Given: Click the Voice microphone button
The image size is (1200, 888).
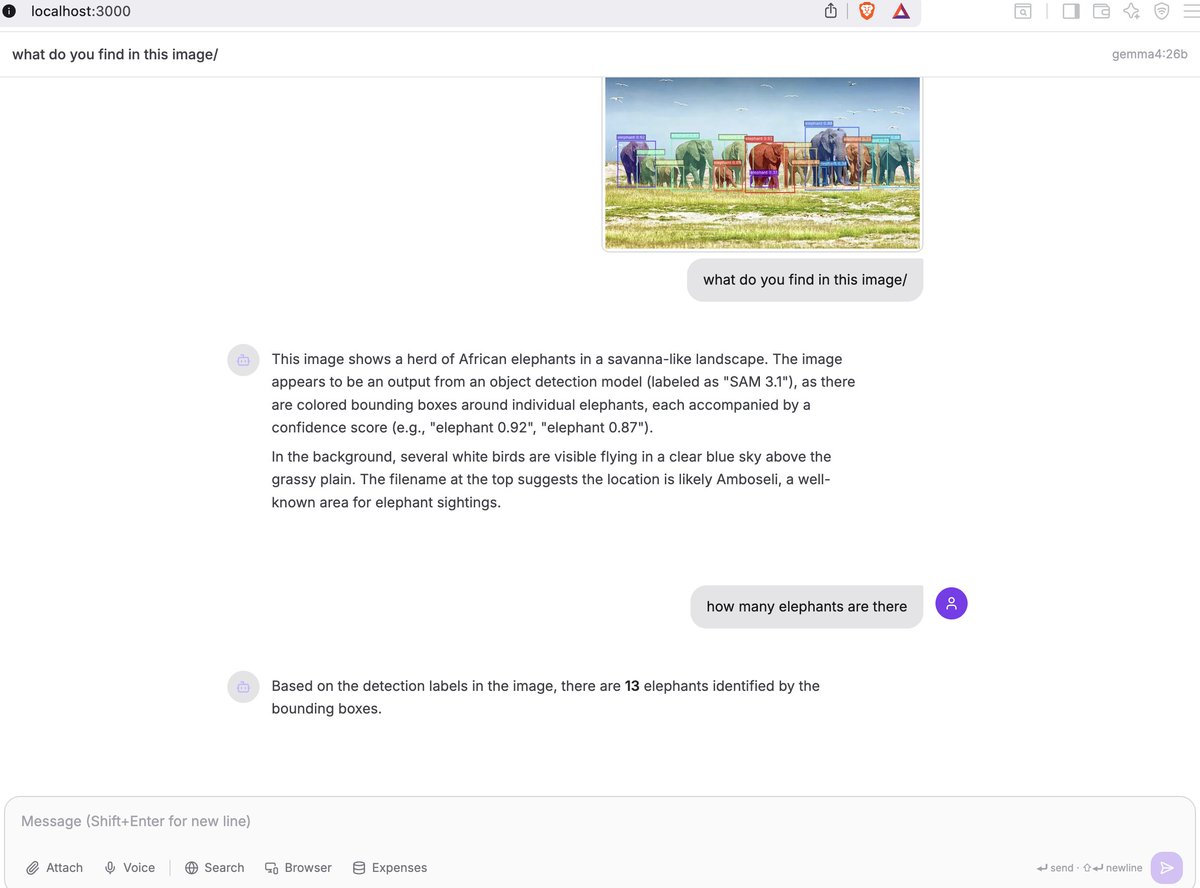Looking at the screenshot, I should pyautogui.click(x=130, y=868).
